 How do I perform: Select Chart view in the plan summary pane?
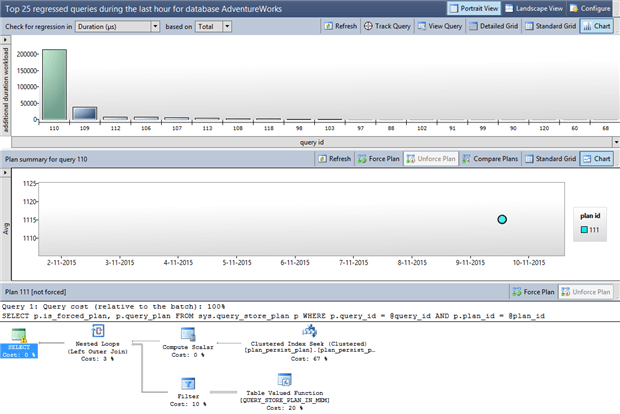coord(598,158)
